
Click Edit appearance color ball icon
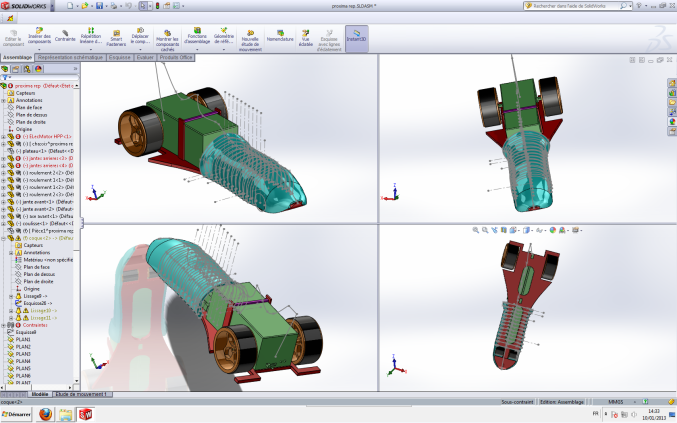[553, 230]
